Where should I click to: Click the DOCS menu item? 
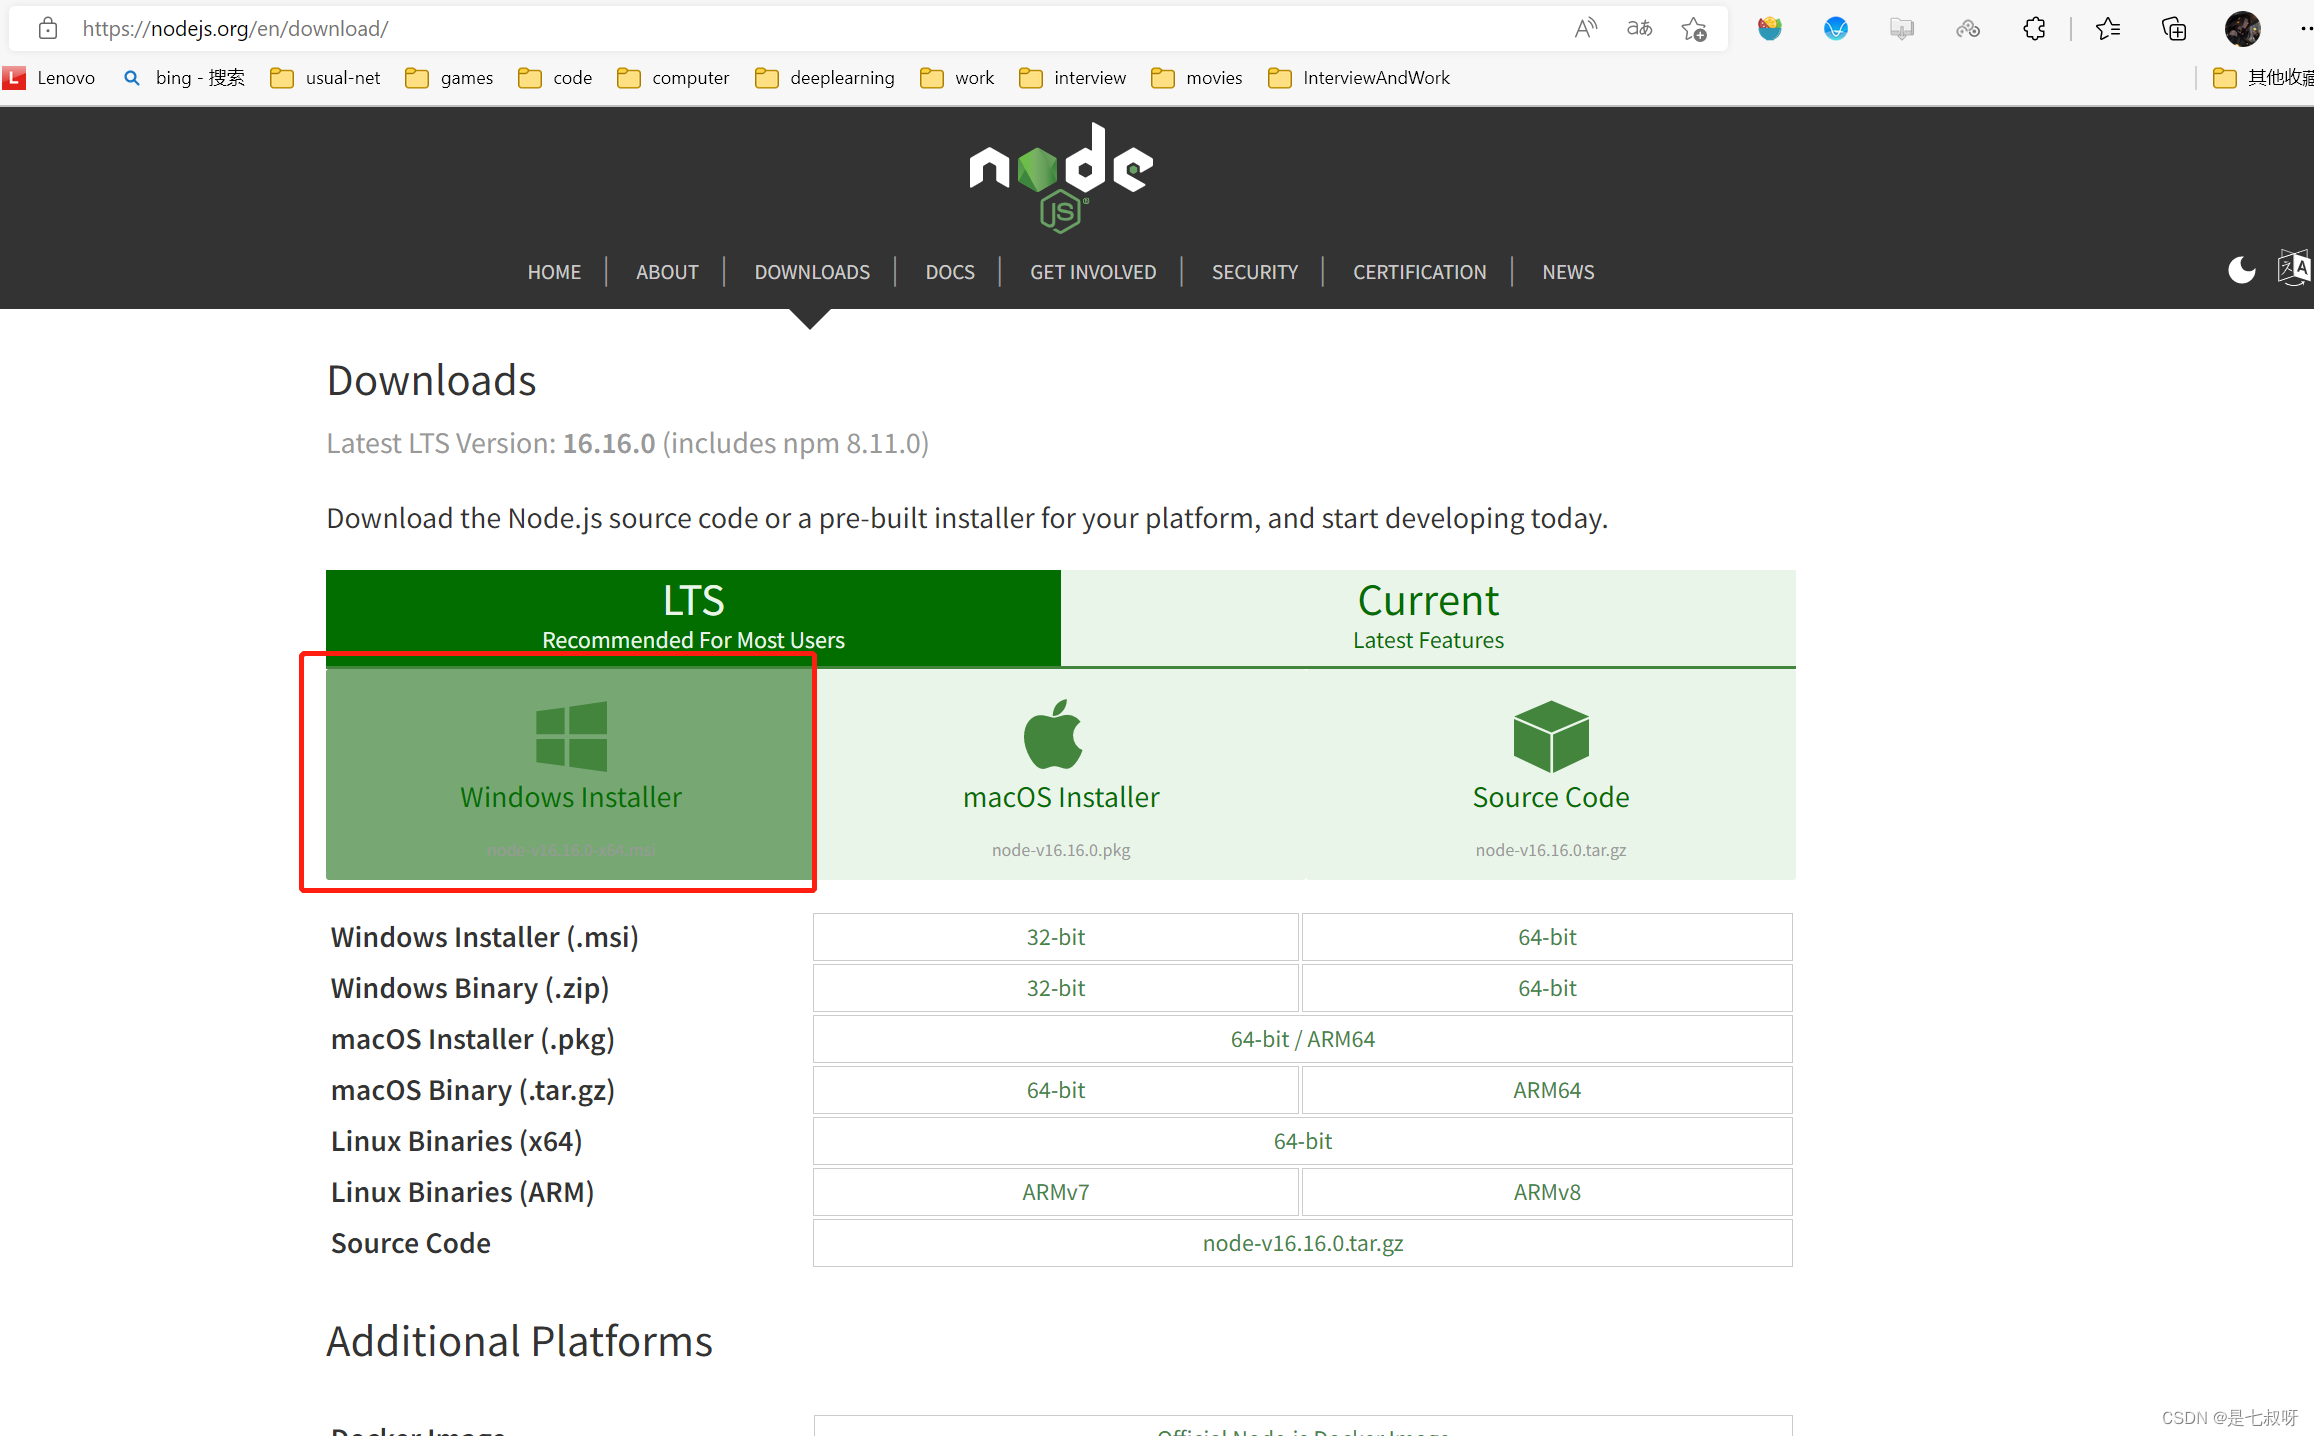coord(949,271)
